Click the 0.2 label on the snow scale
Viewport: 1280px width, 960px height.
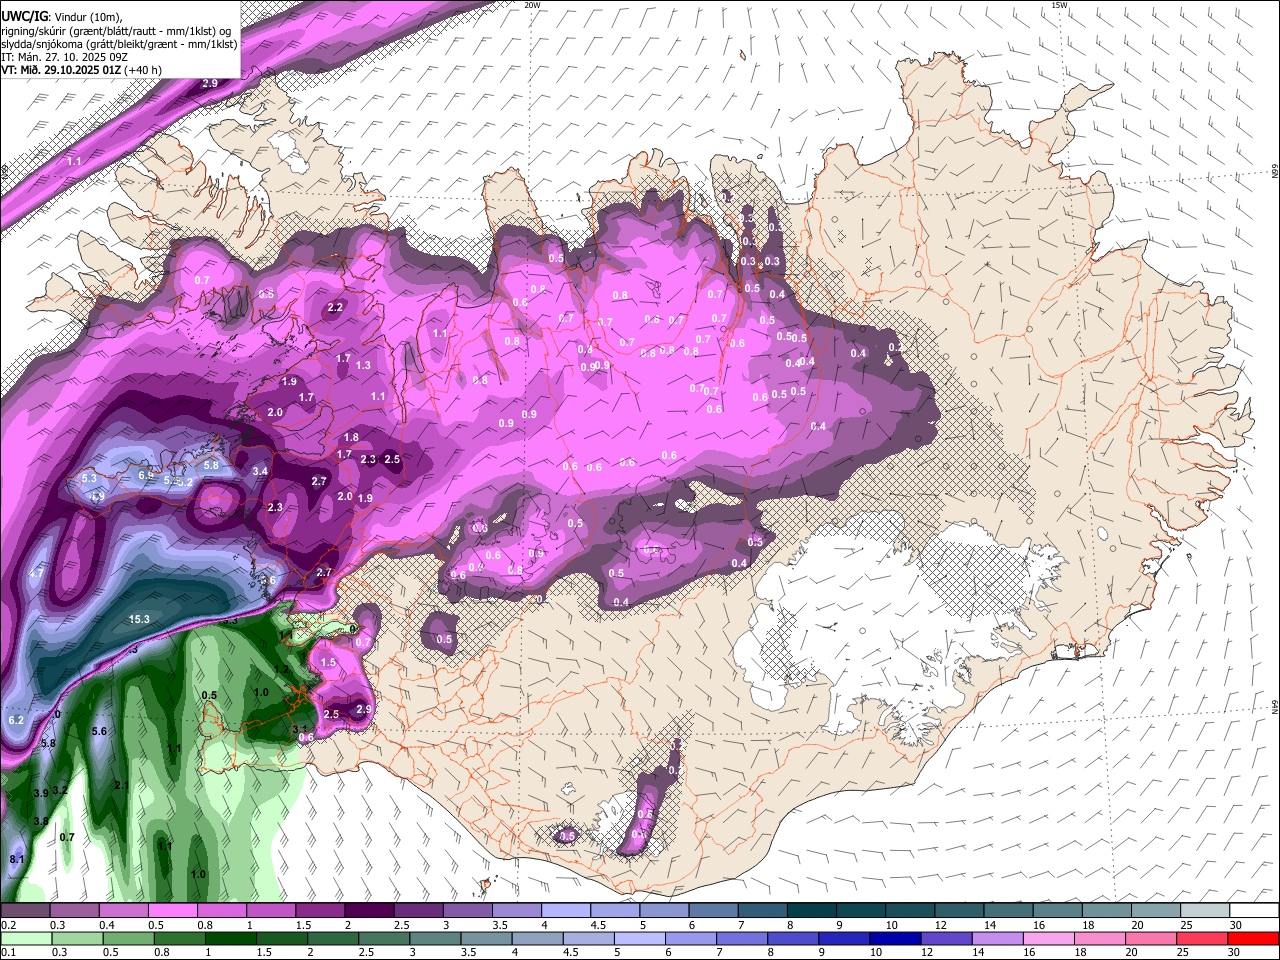pos(8,925)
